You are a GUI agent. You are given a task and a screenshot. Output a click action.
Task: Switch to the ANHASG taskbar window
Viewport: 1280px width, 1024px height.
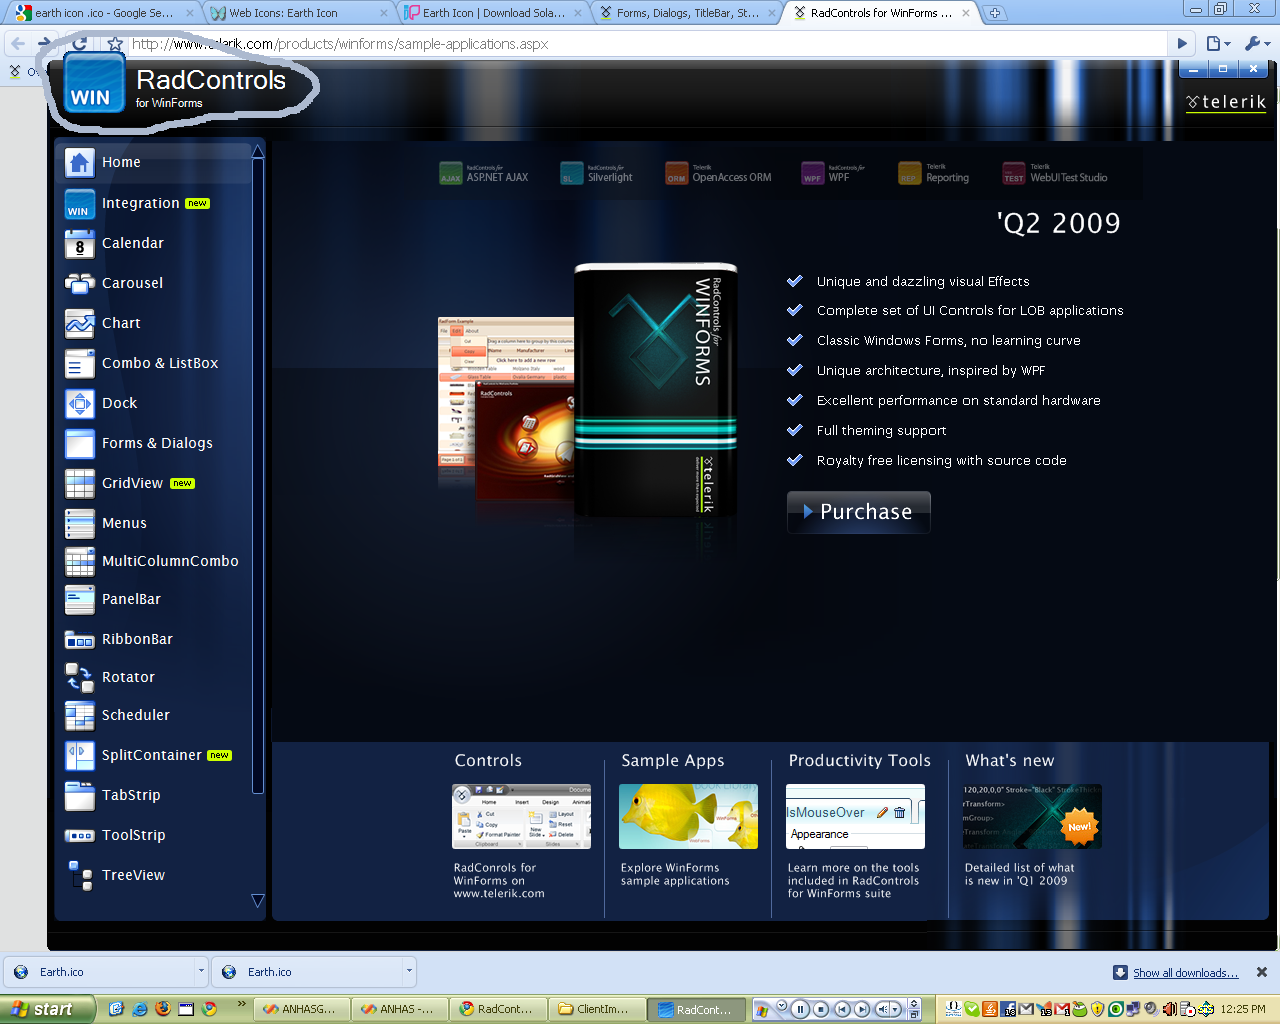point(299,1009)
